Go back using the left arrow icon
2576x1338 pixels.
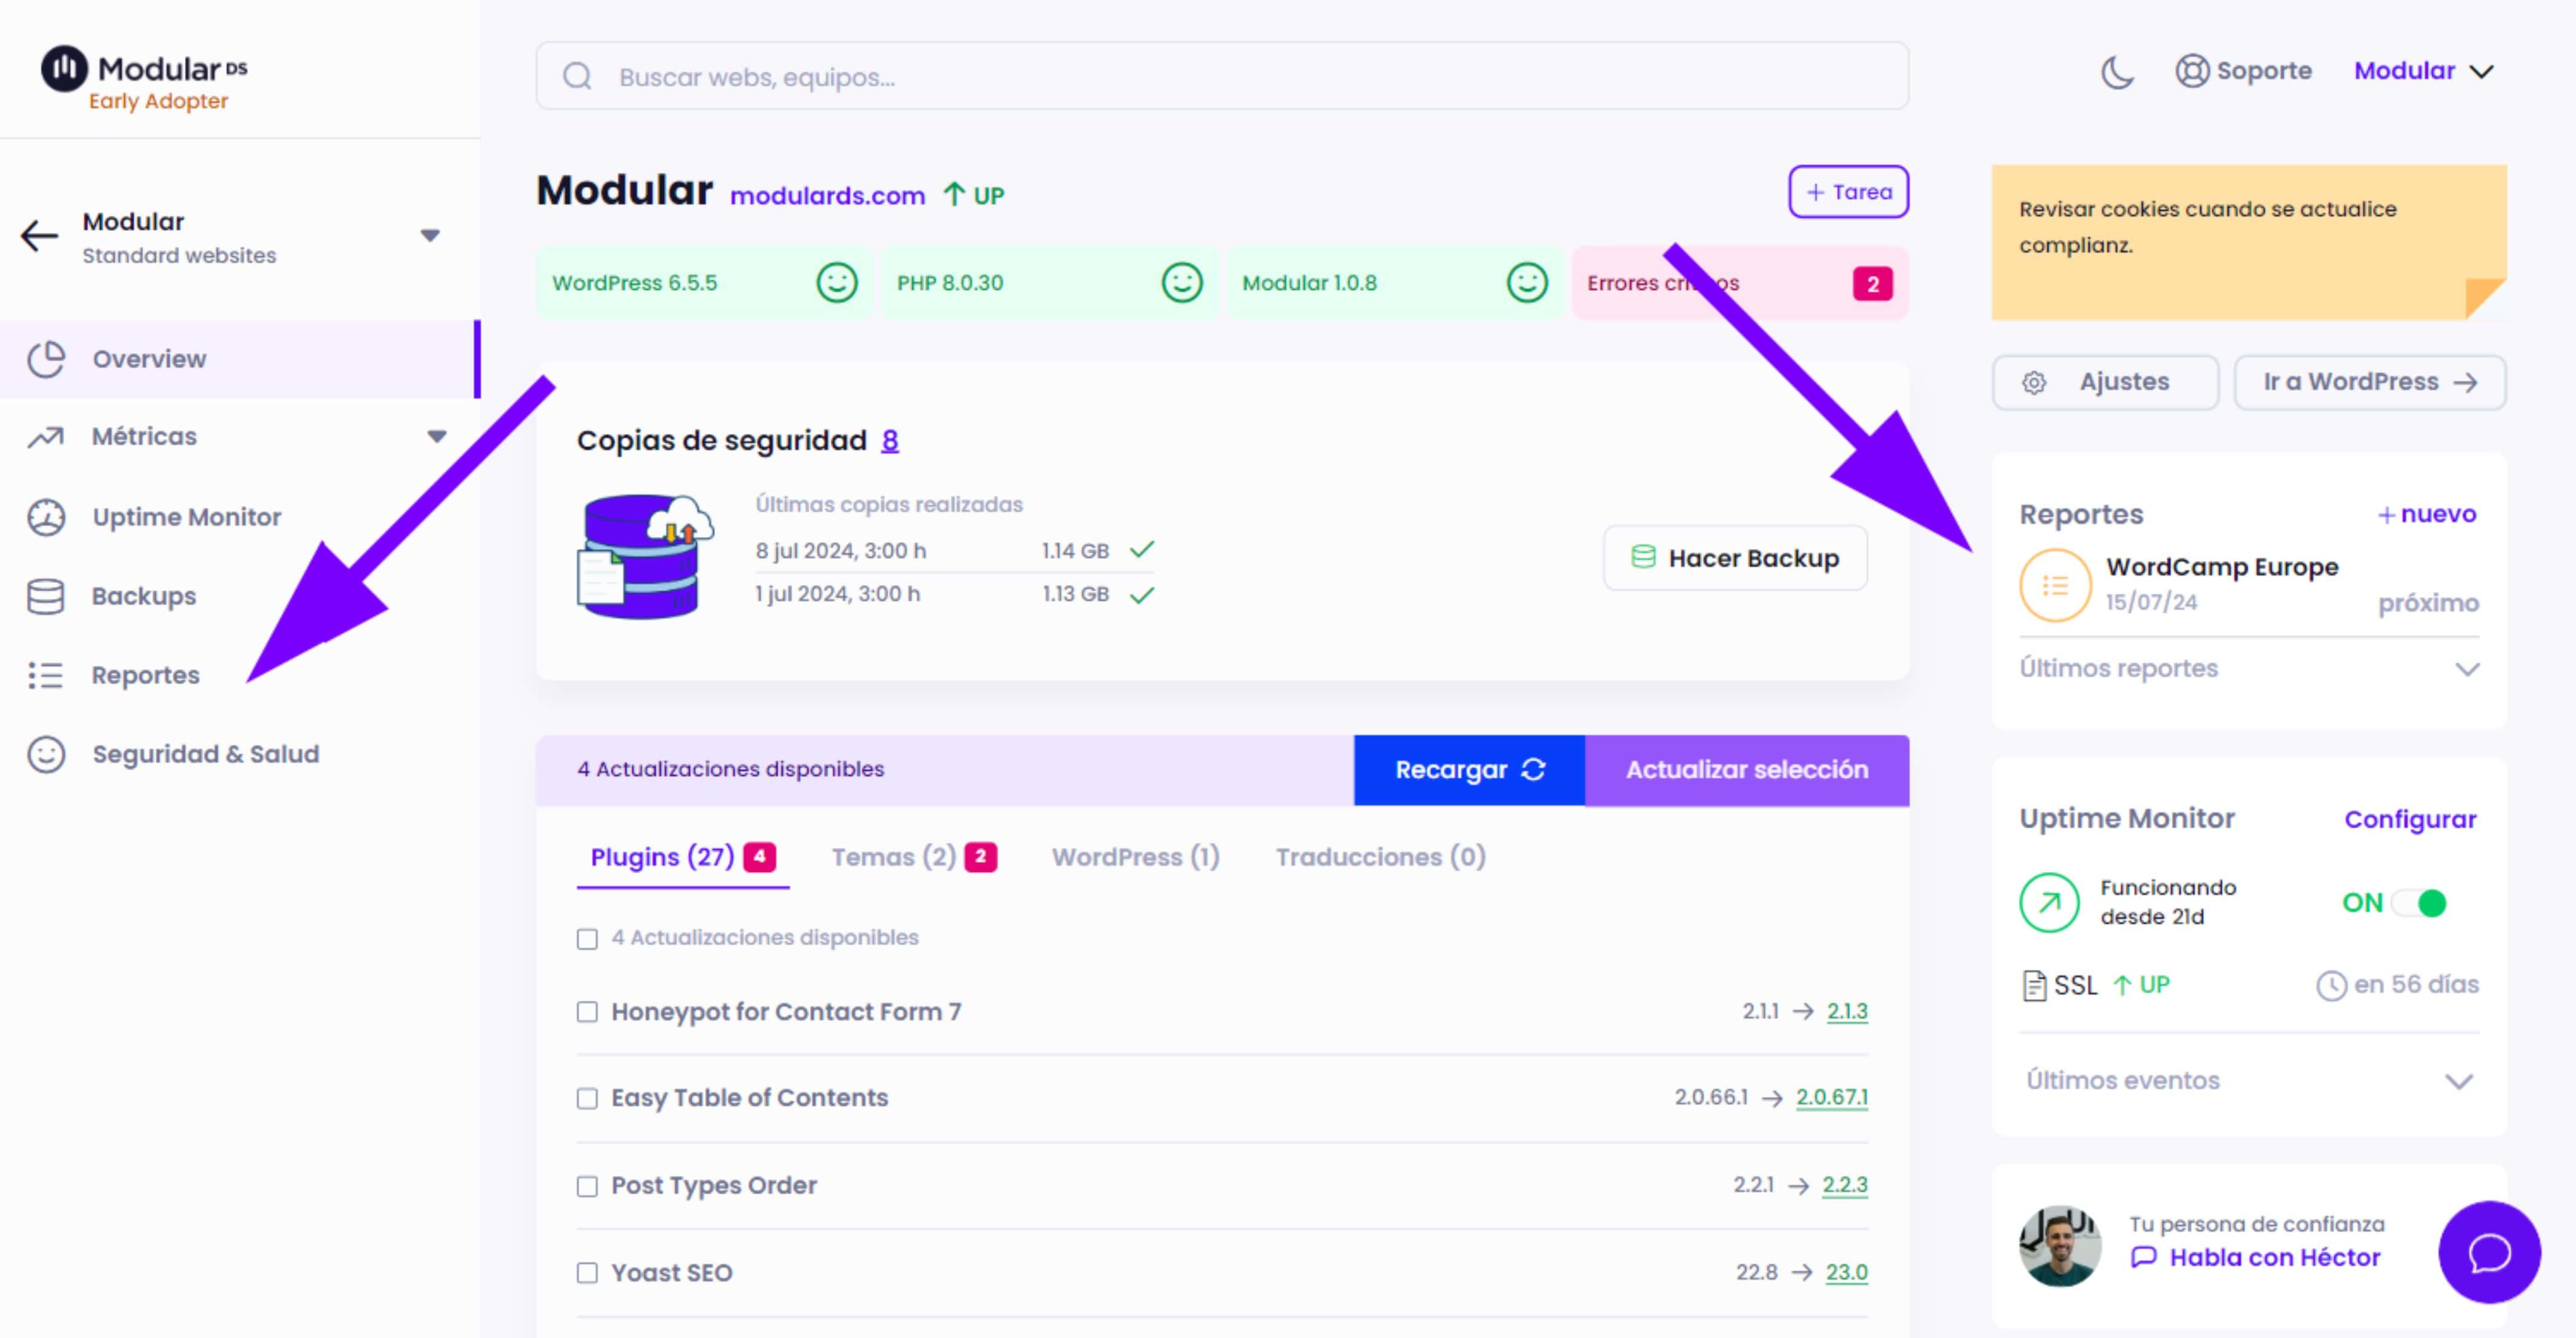39,237
